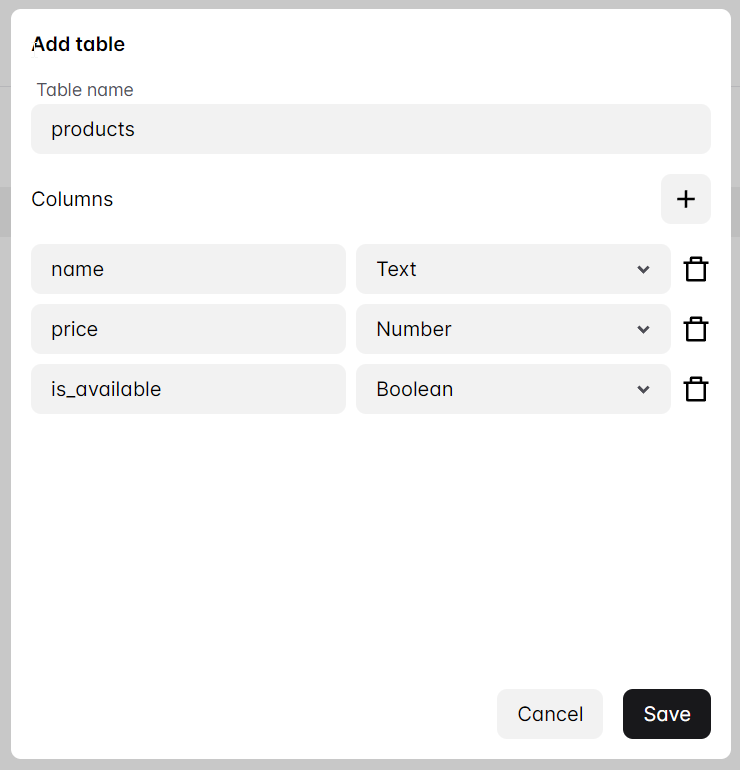The width and height of the screenshot is (740, 770).
Task: Click the chevron arrow on Boolean selector
Action: tap(643, 390)
